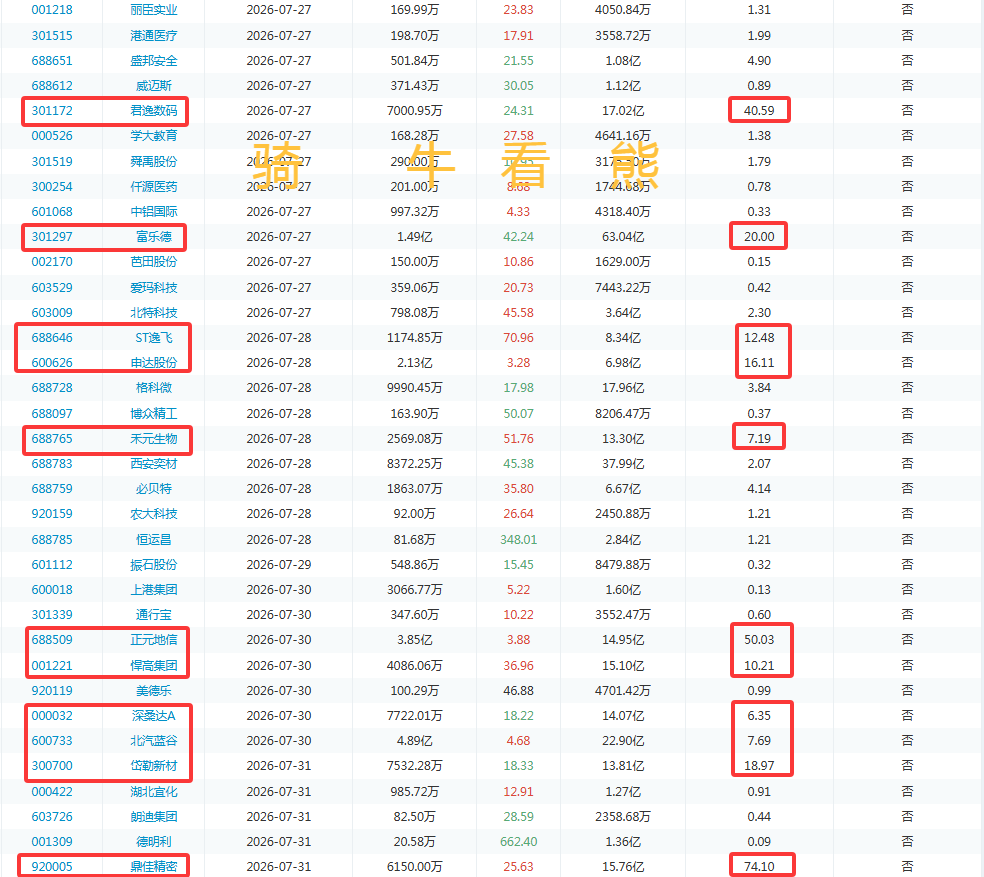The image size is (984, 877).
Task: Open stock code 920159 link
Action: pyautogui.click(x=52, y=514)
